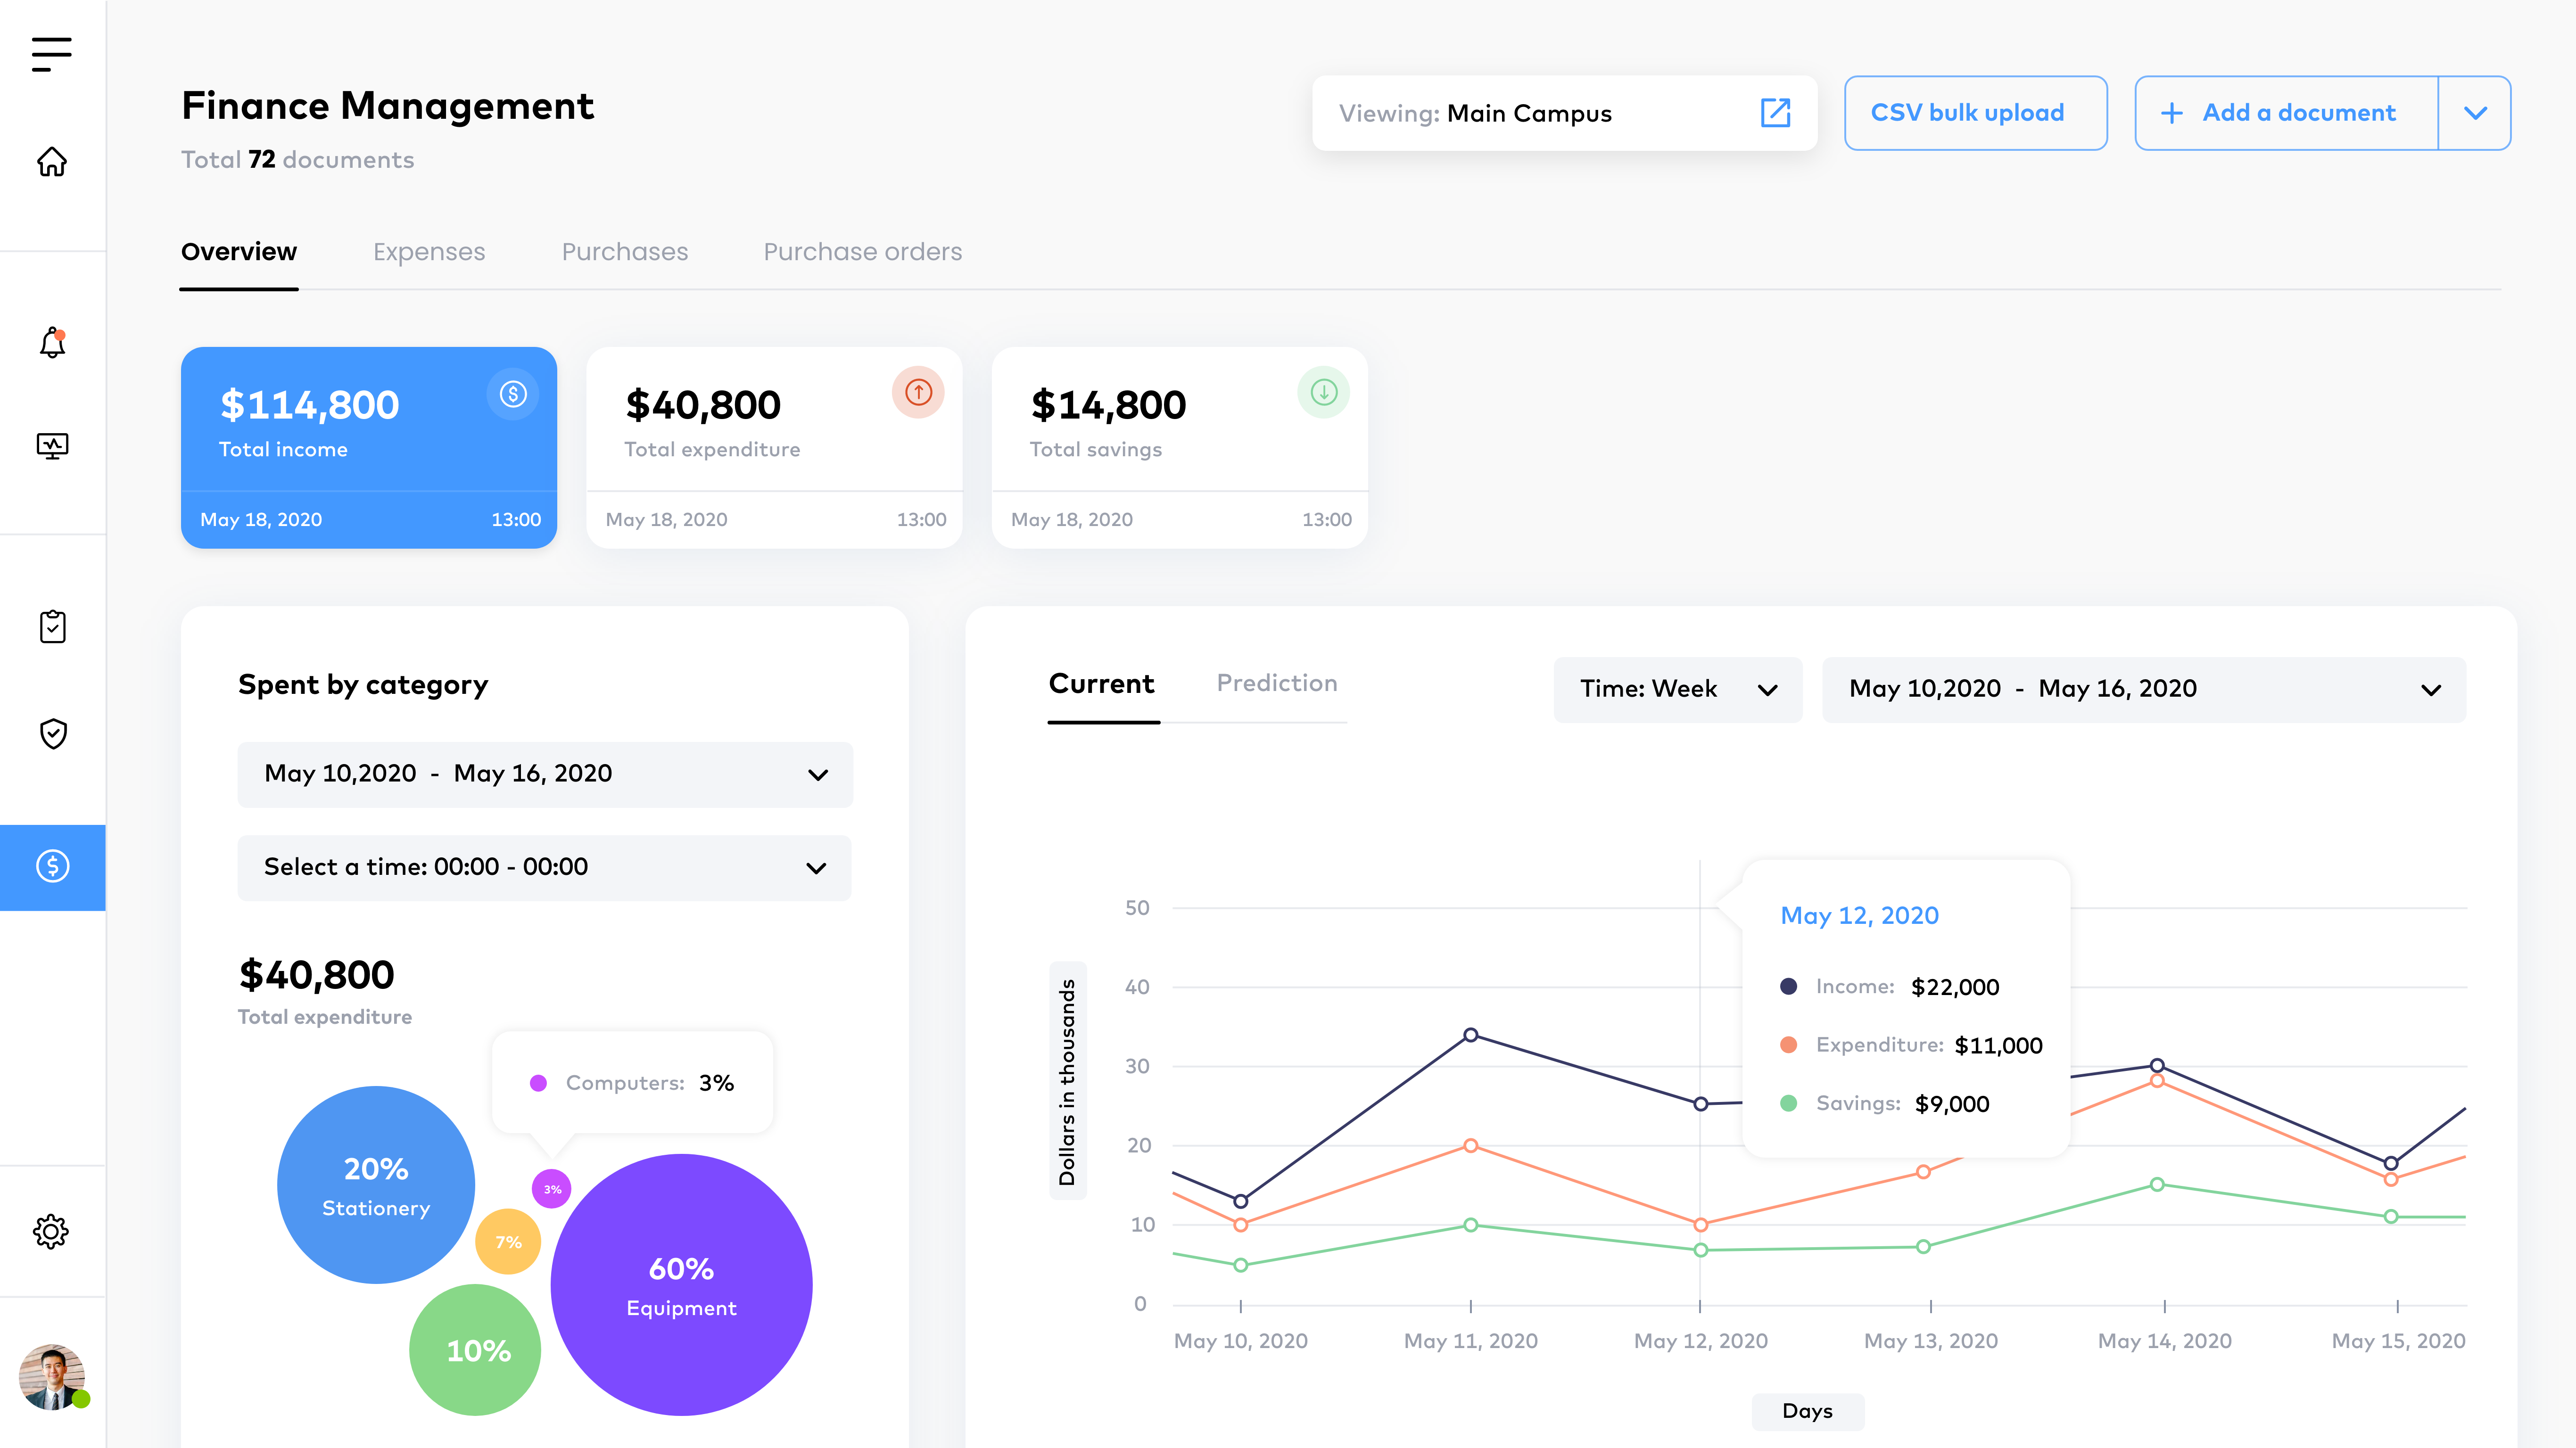Image resolution: width=2576 pixels, height=1448 pixels.
Task: Select the Prediction chart tab
Action: (x=1277, y=683)
